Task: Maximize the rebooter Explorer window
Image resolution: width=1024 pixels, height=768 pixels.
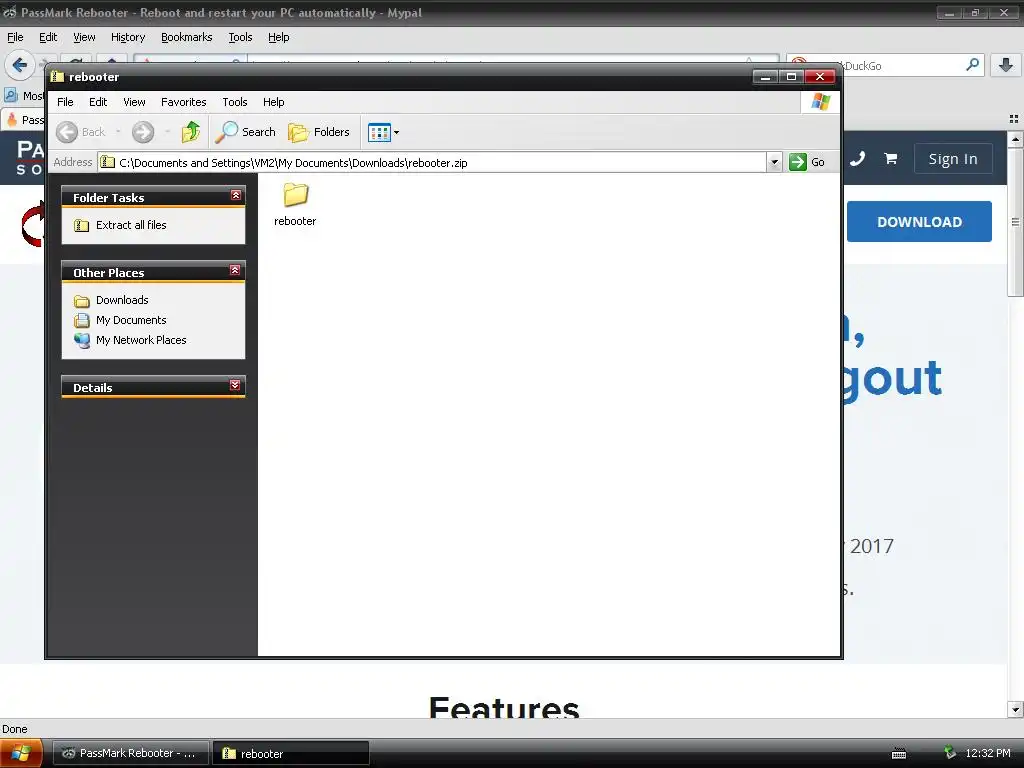Action: point(792,77)
